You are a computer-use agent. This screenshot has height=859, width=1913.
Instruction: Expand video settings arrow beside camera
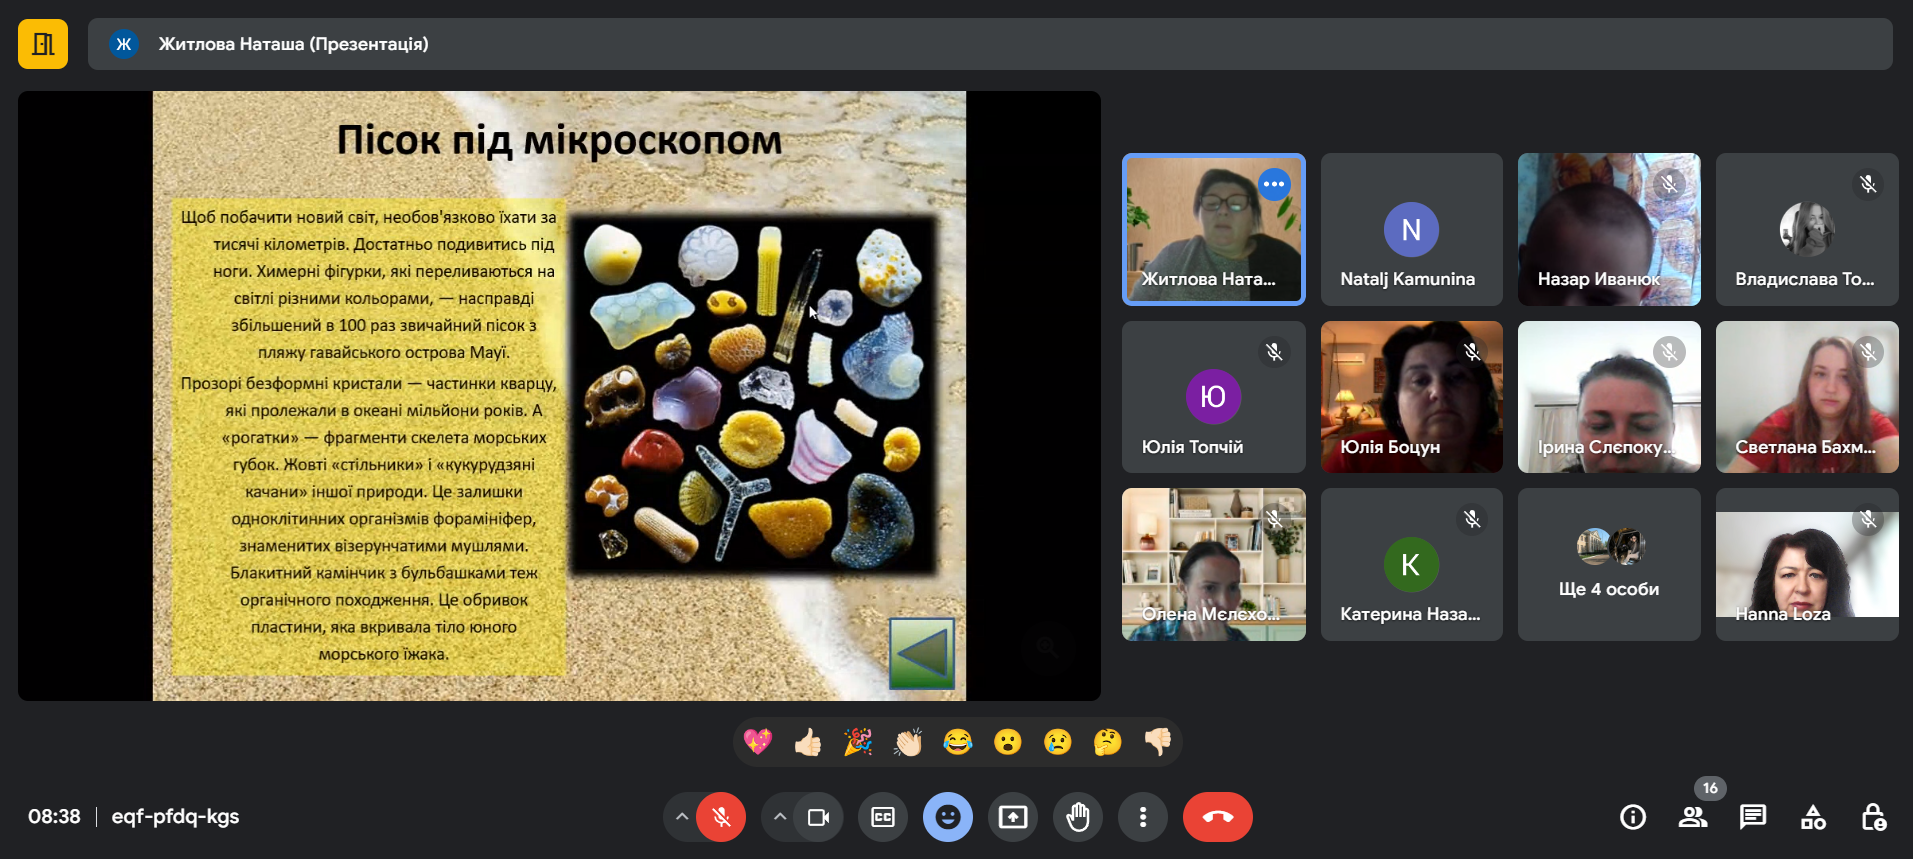coord(779,817)
